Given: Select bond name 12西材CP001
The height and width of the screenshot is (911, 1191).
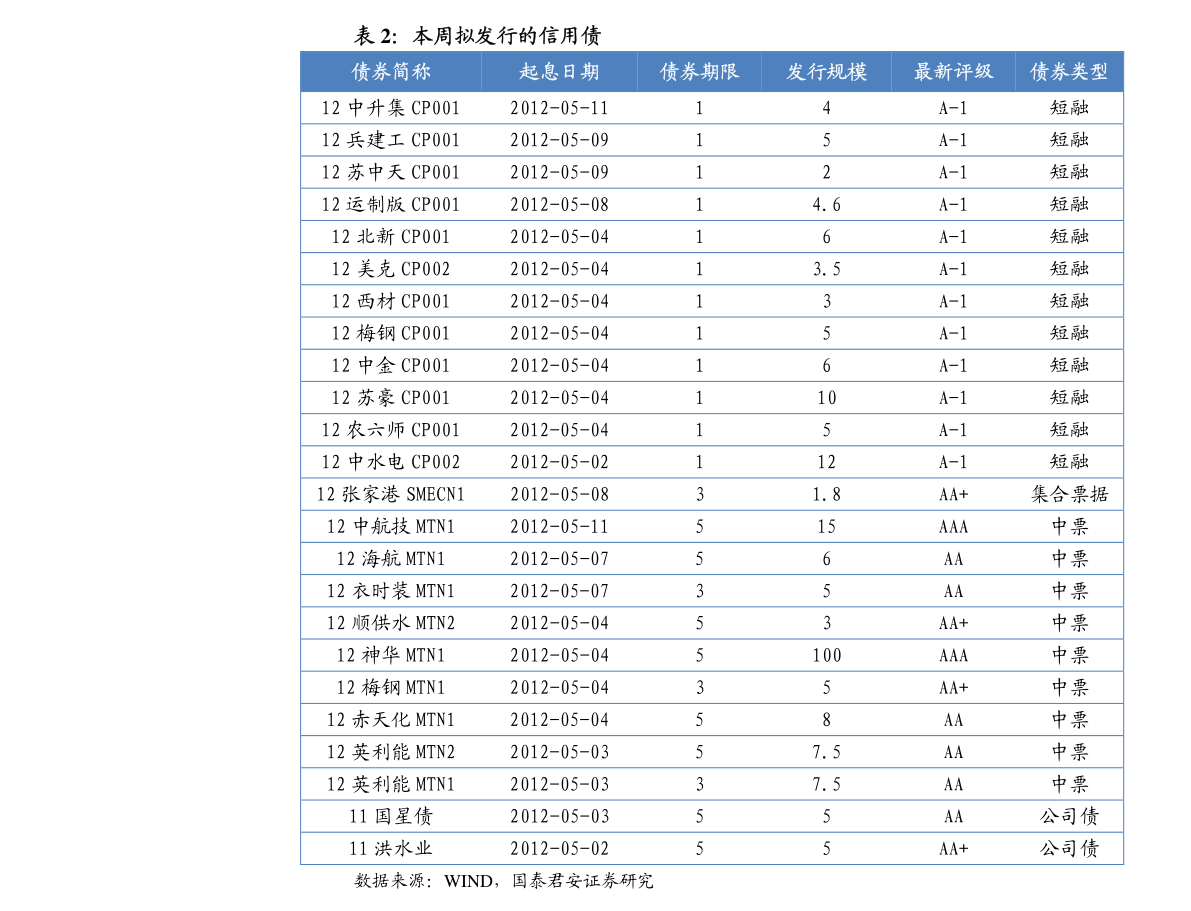Looking at the screenshot, I should click(x=391, y=301).
